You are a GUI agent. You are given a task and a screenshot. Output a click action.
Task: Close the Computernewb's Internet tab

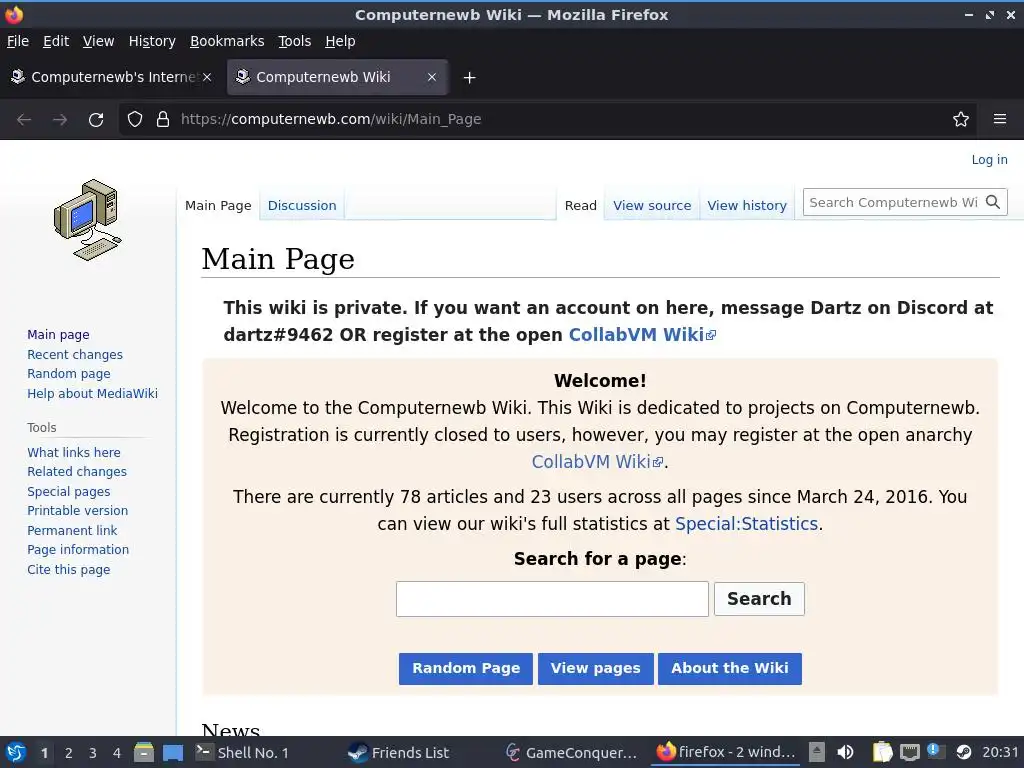(207, 77)
